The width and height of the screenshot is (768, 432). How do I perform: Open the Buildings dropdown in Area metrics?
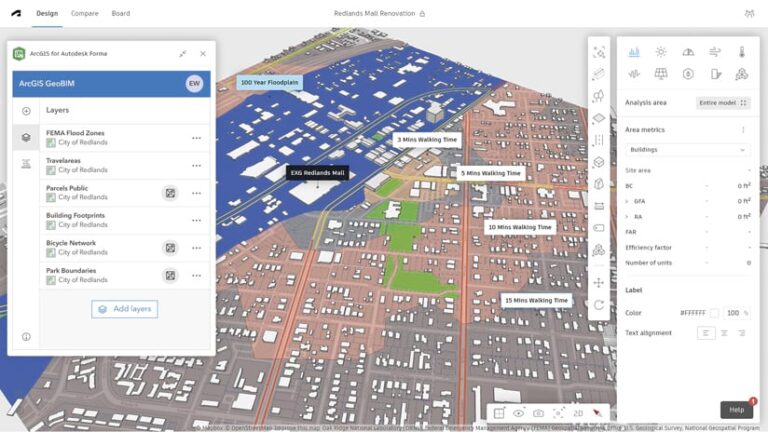click(687, 149)
